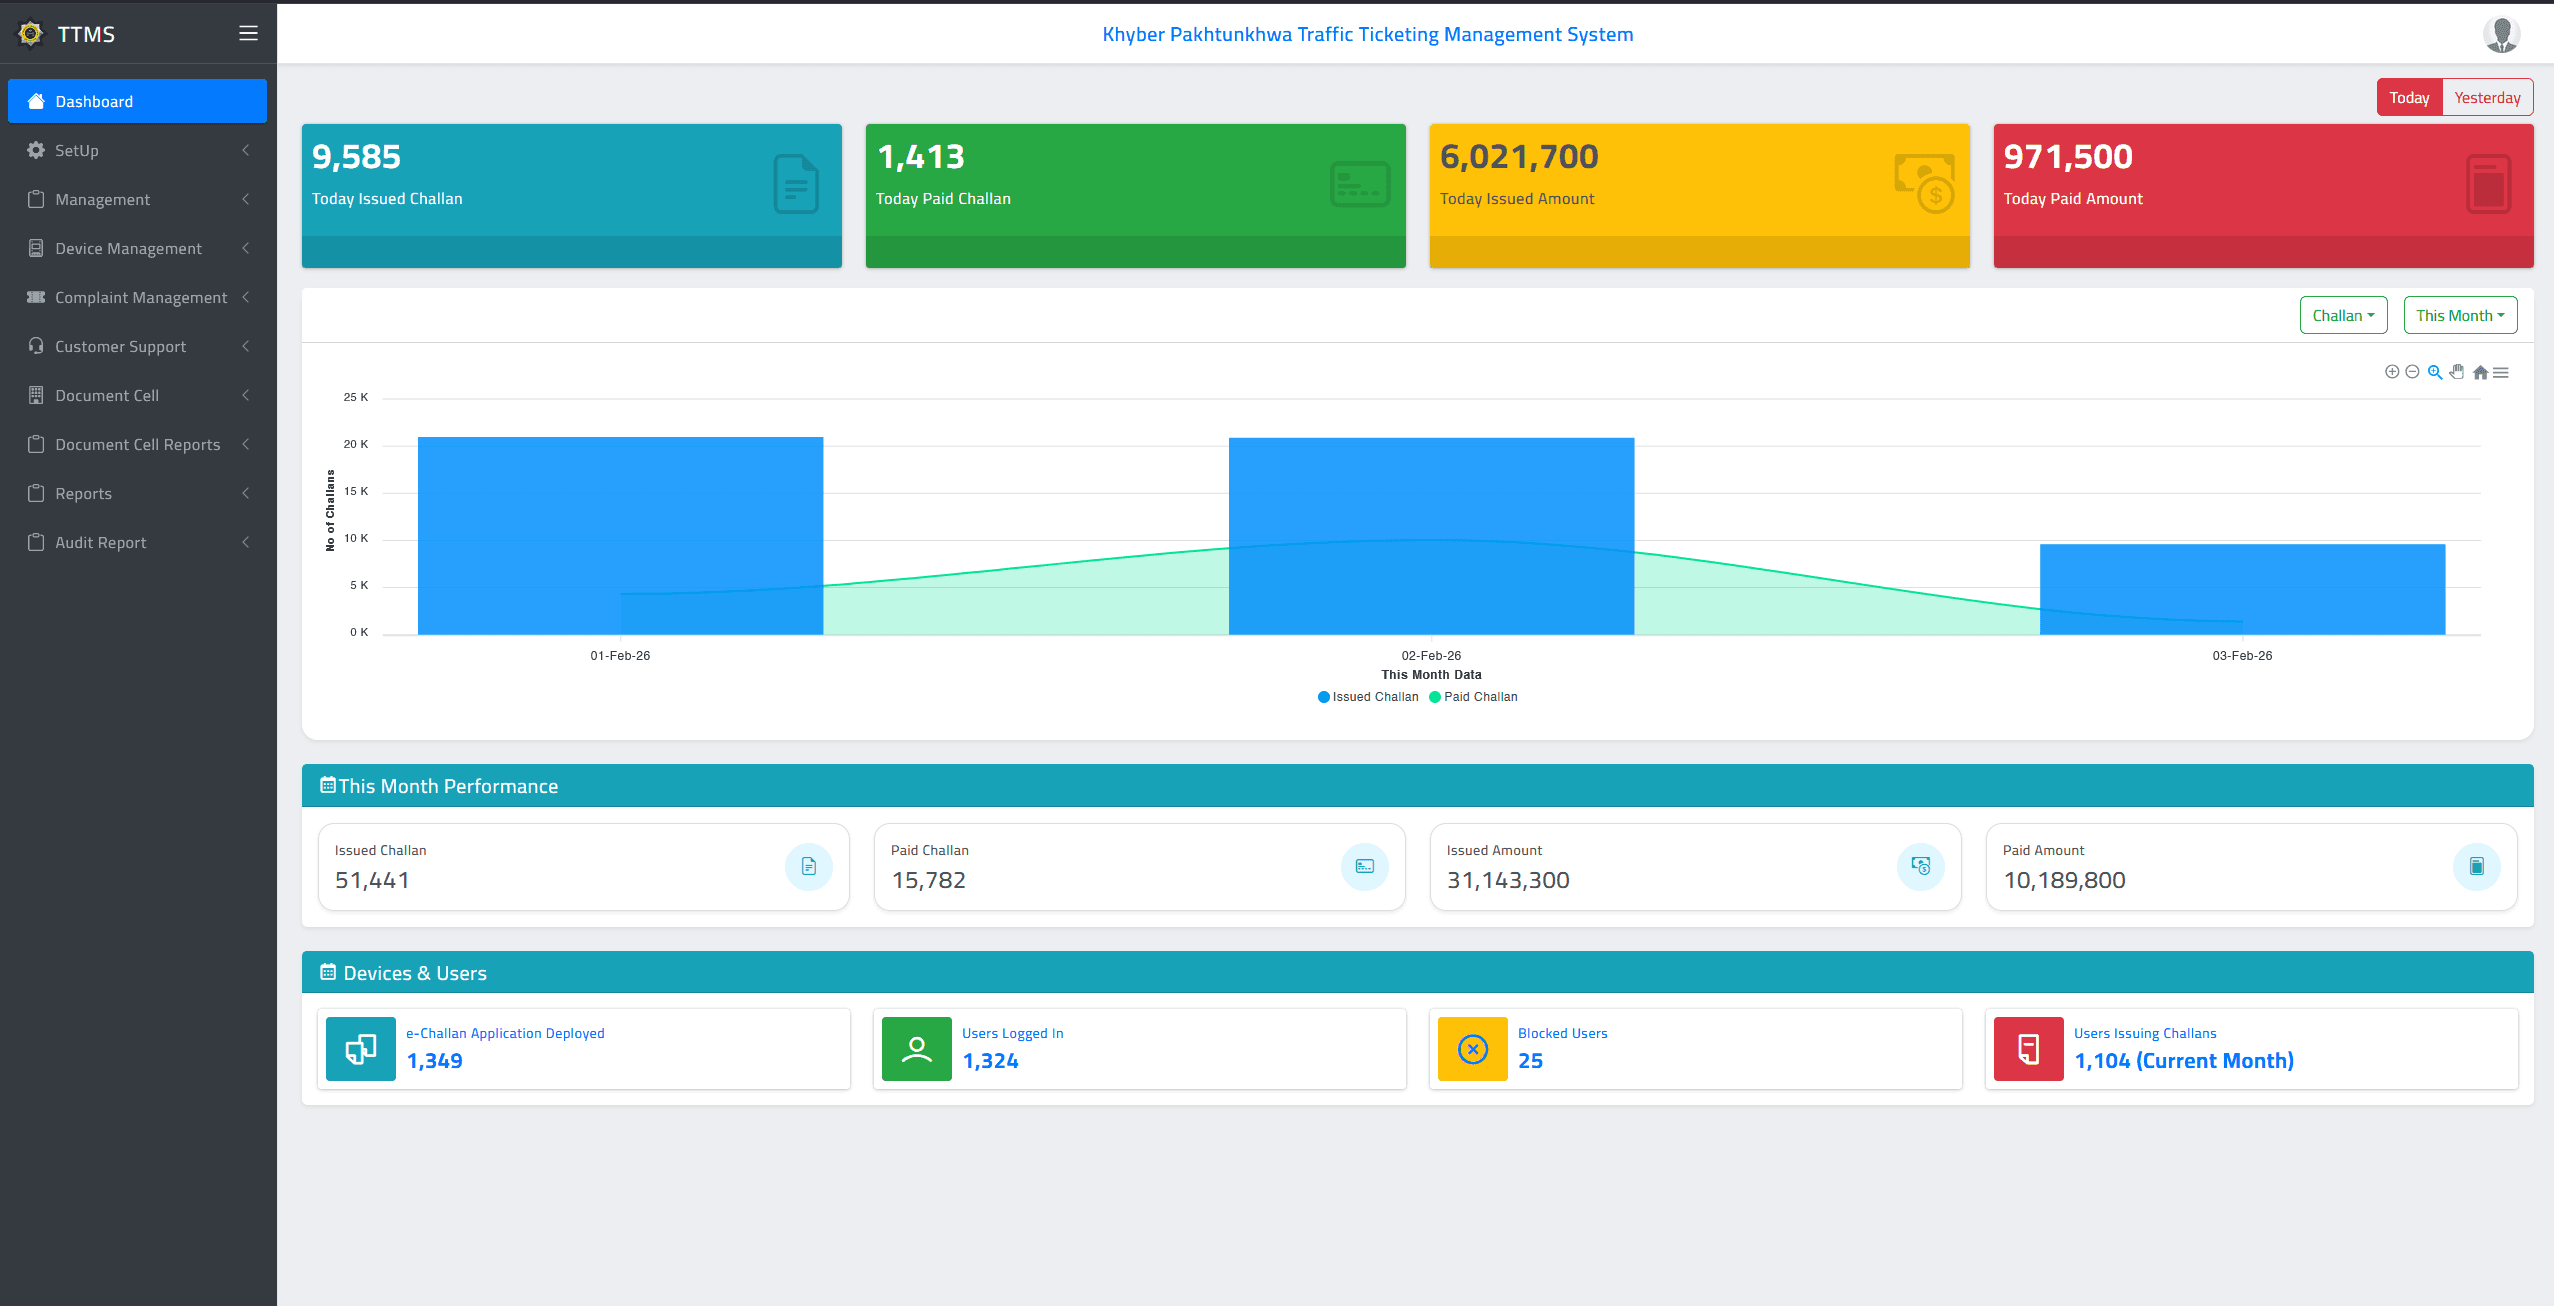The height and width of the screenshot is (1306, 2554).
Task: Open the Dashboard menu item
Action: [137, 101]
